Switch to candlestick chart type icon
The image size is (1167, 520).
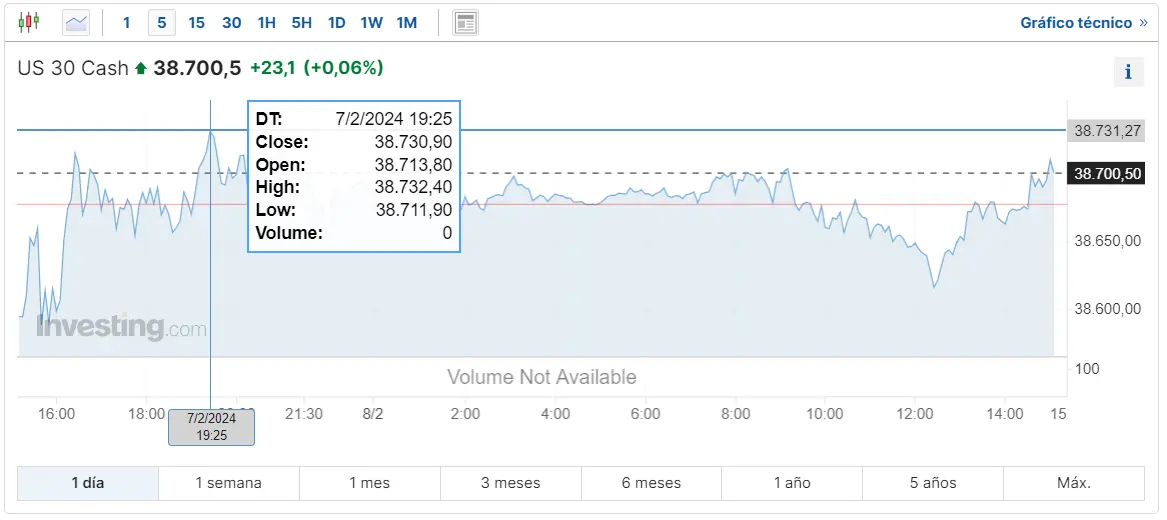(28, 22)
